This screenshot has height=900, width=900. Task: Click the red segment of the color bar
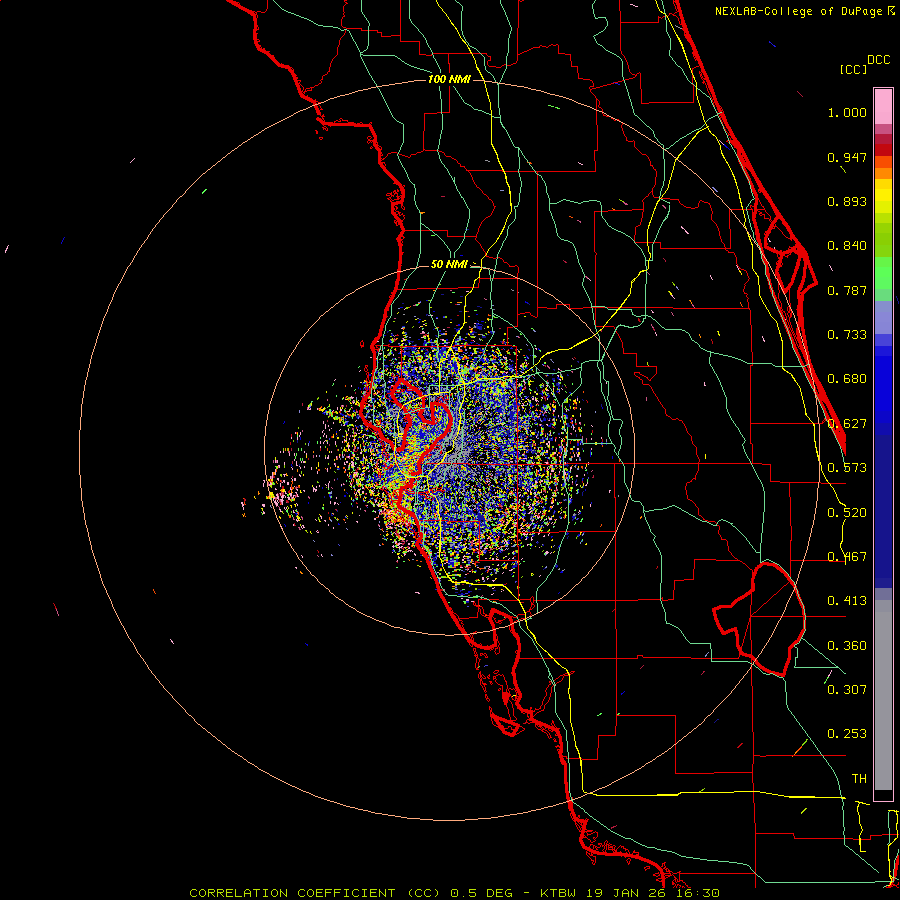pos(883,149)
